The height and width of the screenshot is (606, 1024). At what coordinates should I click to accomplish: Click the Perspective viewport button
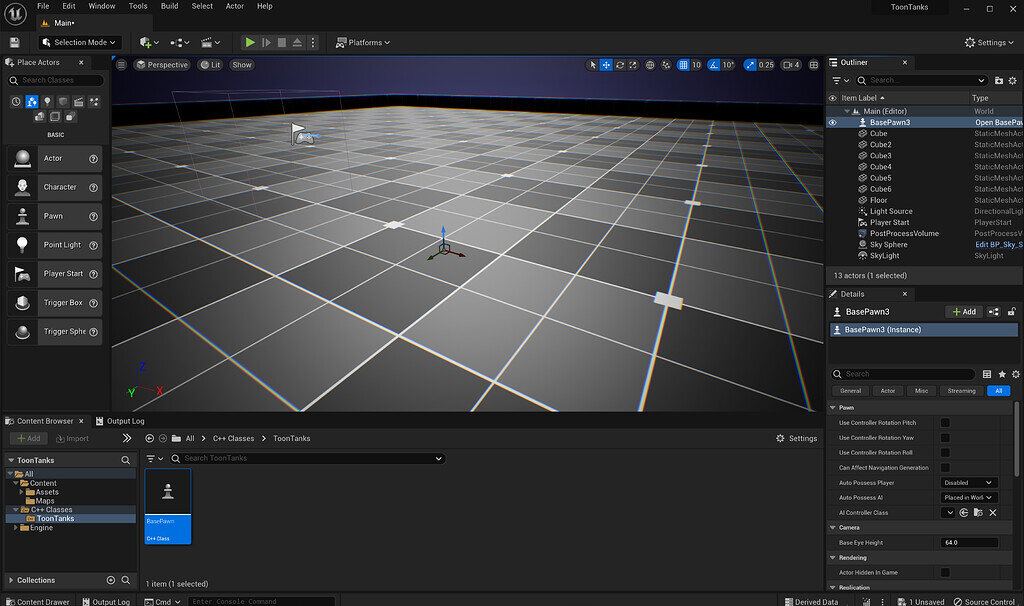[x=162, y=65]
